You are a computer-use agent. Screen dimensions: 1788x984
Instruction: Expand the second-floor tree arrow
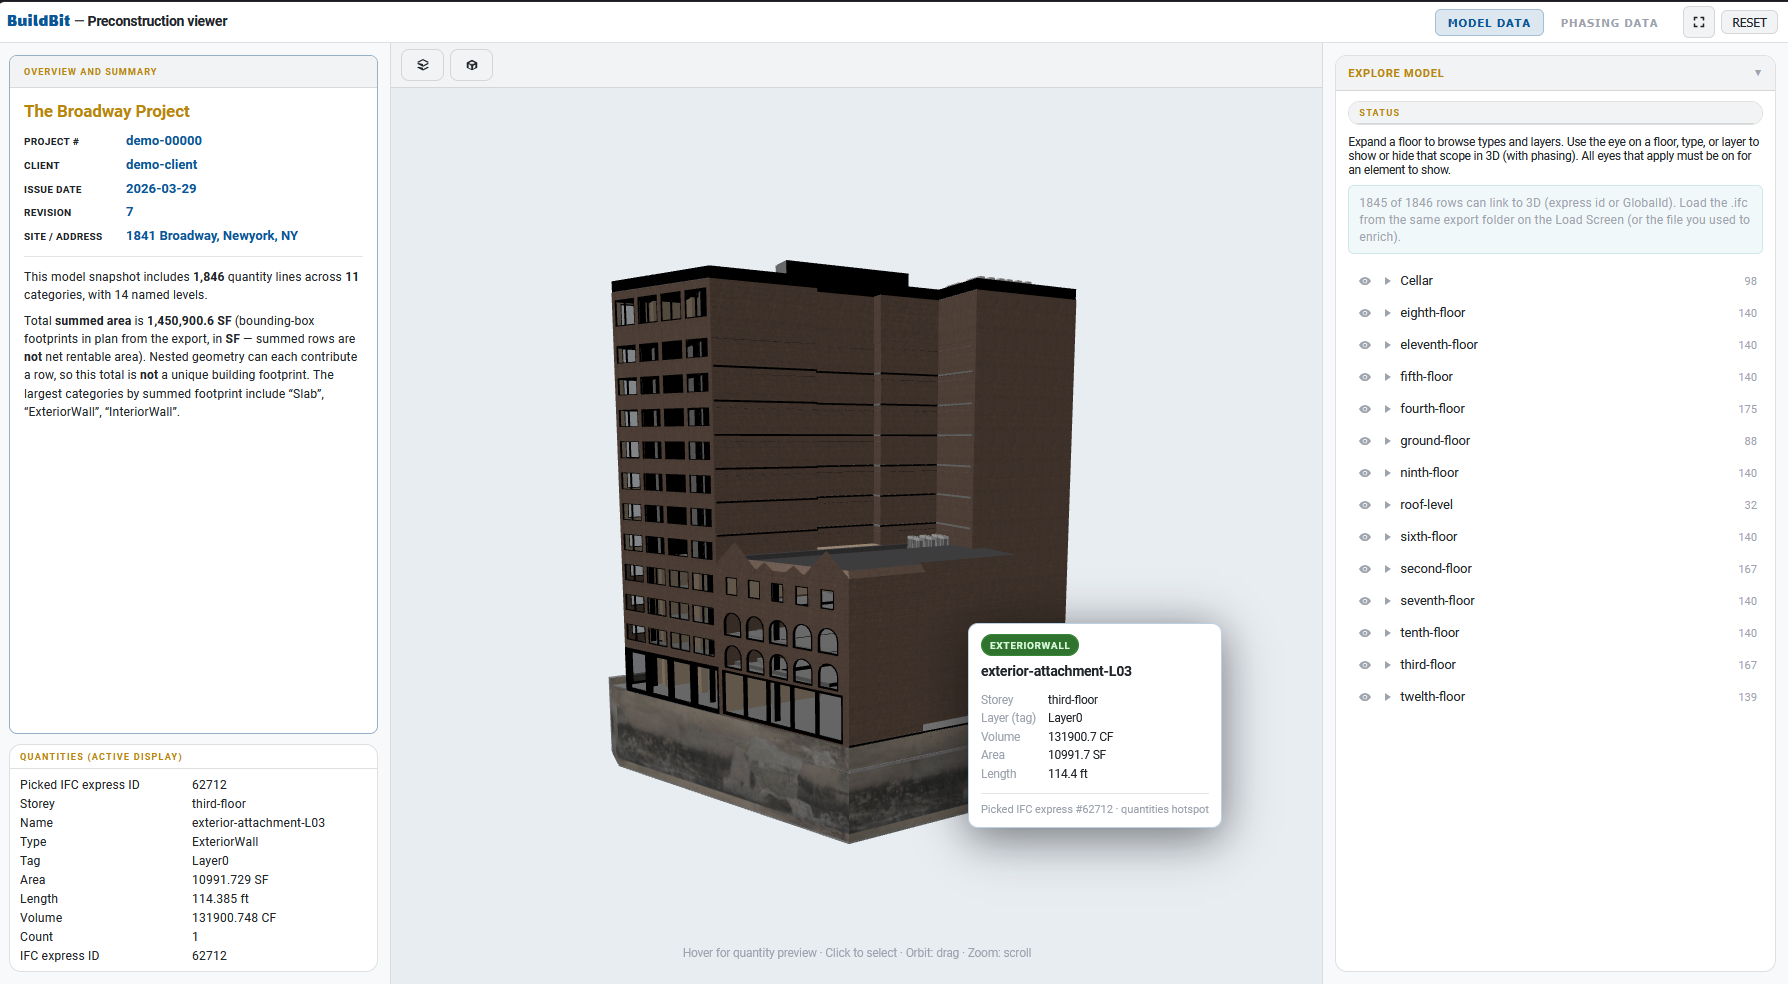[1387, 569]
